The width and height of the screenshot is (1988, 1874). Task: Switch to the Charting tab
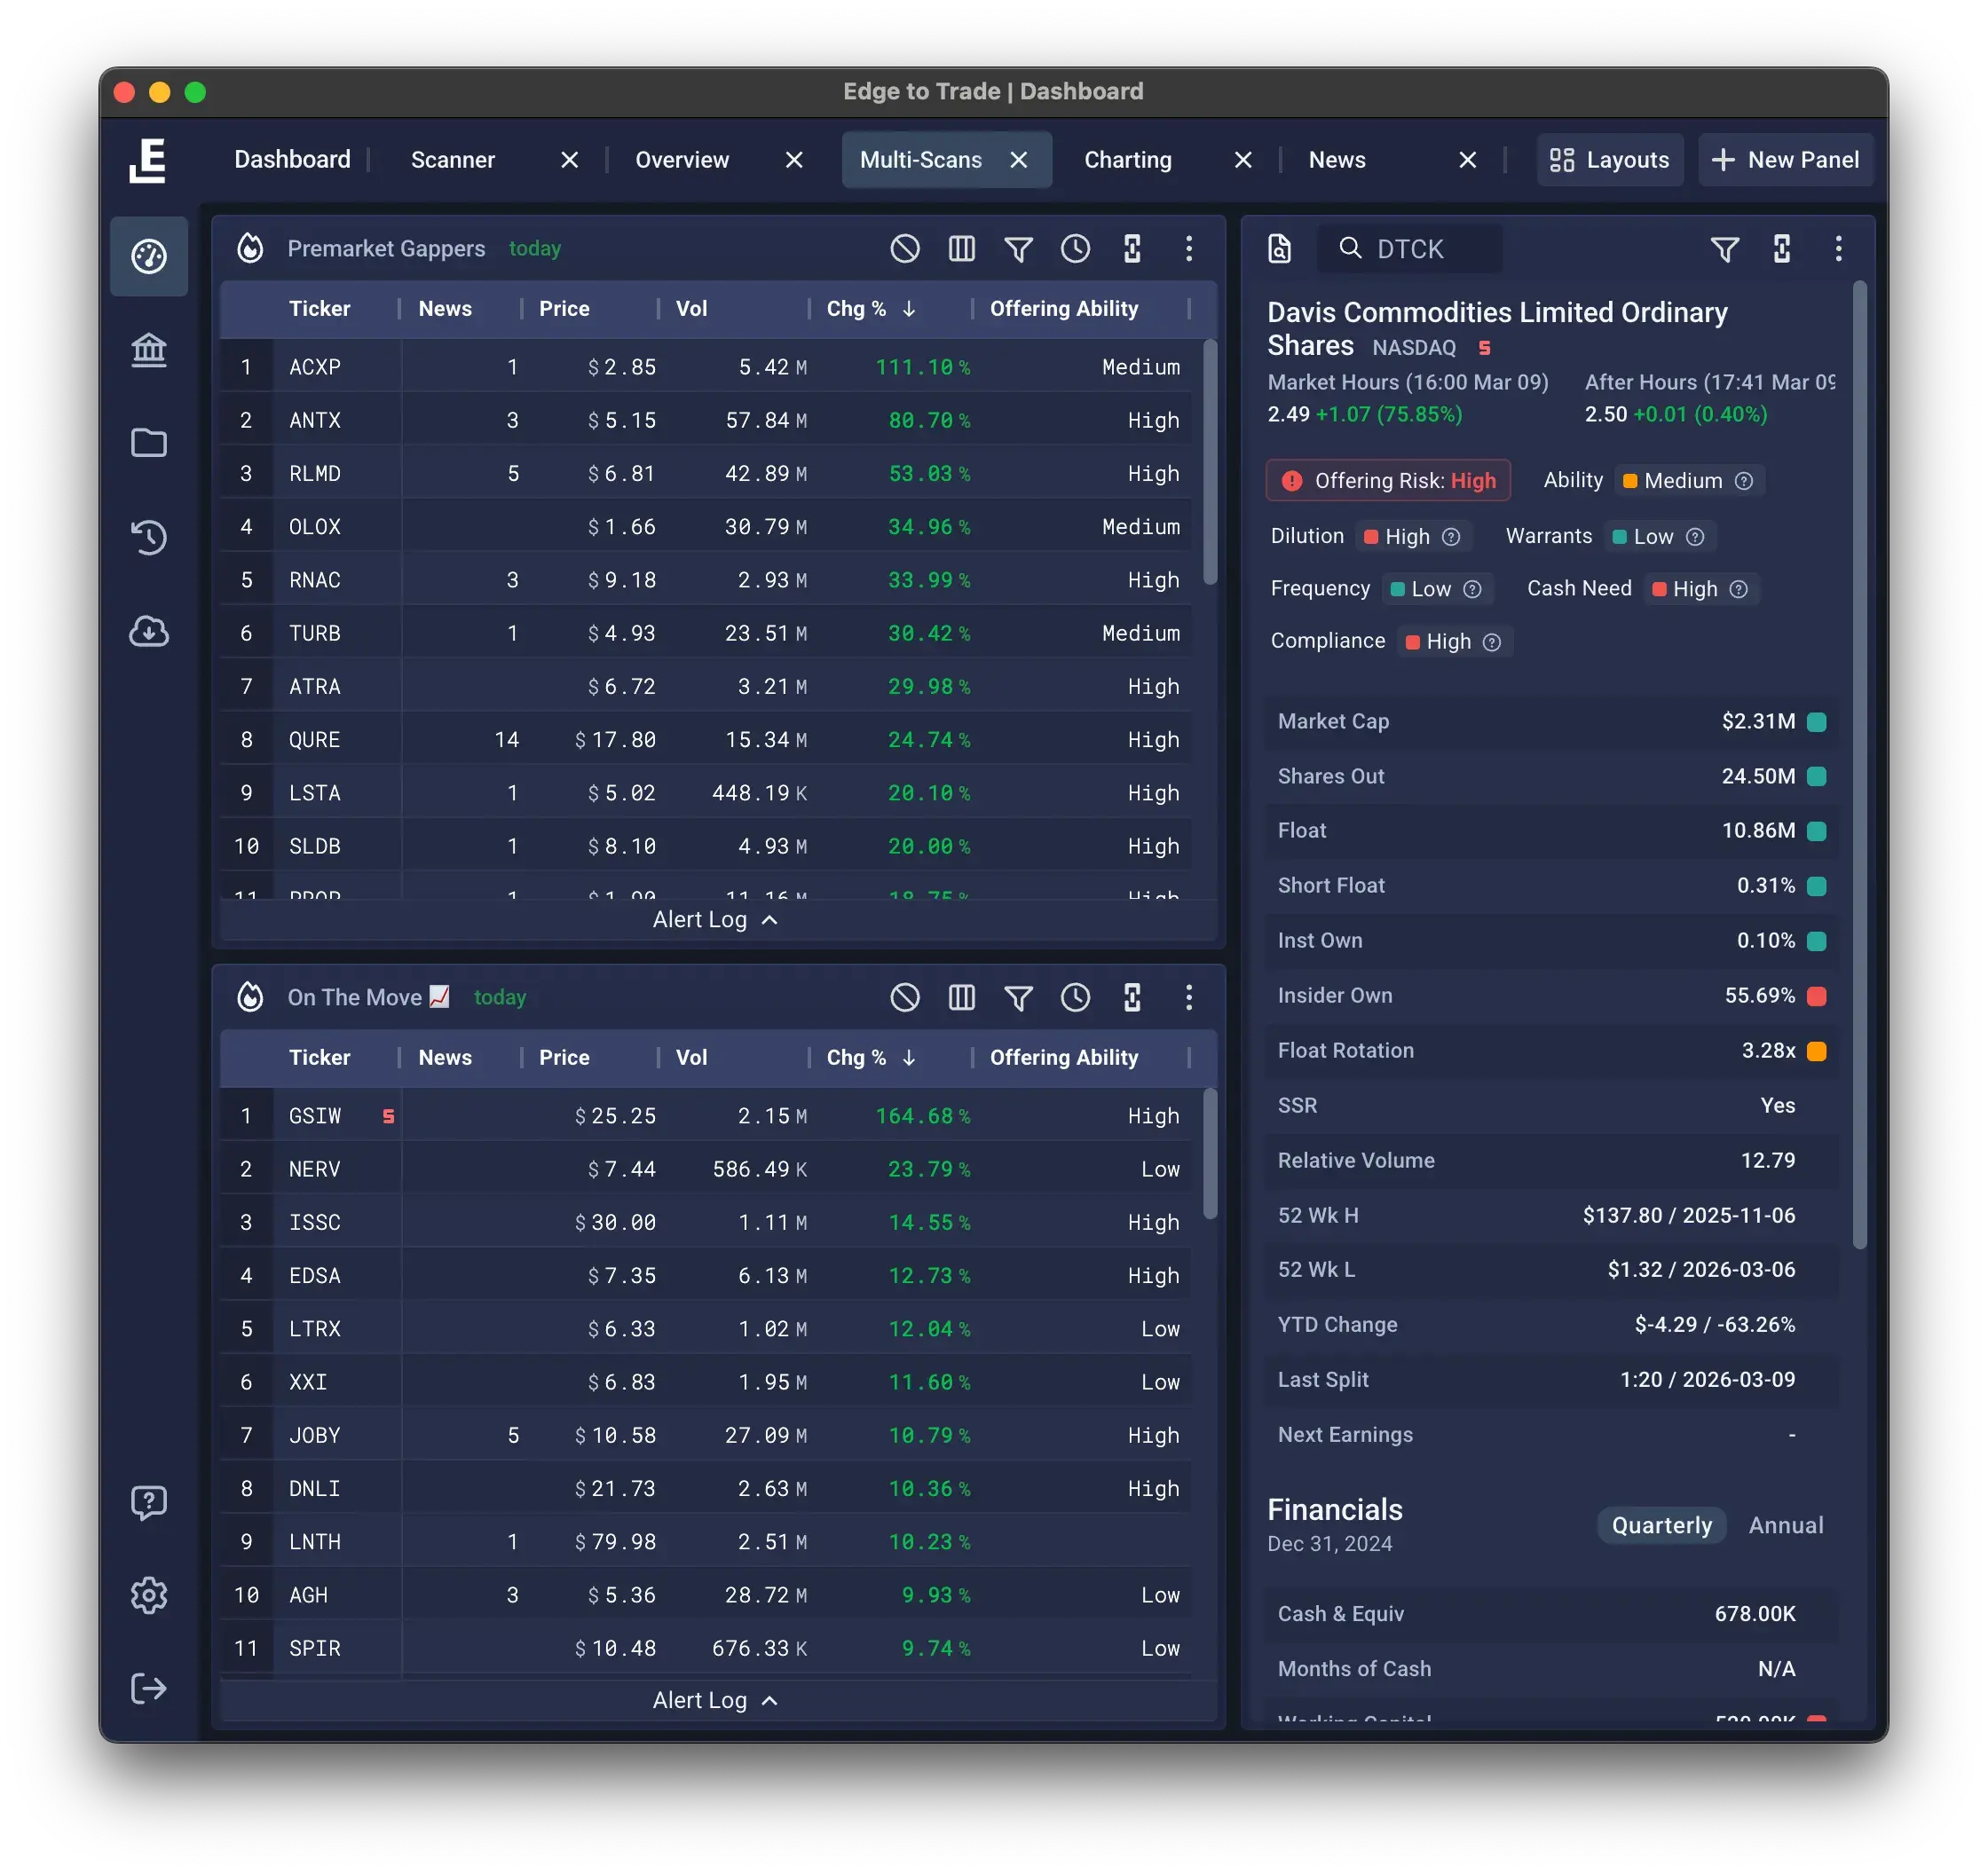coord(1127,159)
